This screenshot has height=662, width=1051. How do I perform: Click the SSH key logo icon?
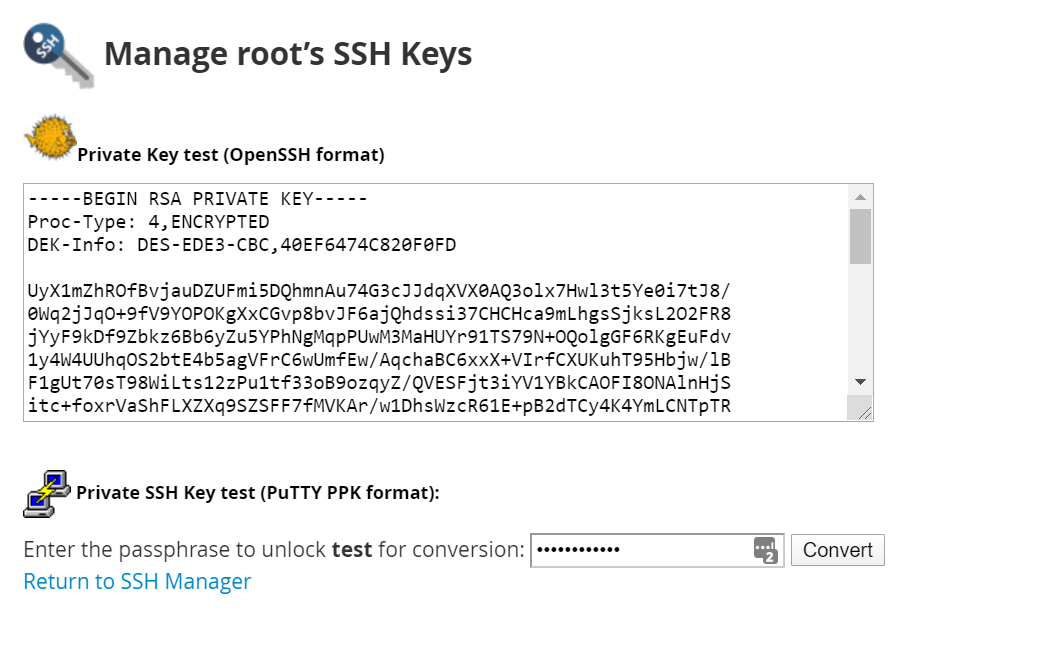pyautogui.click(x=58, y=56)
